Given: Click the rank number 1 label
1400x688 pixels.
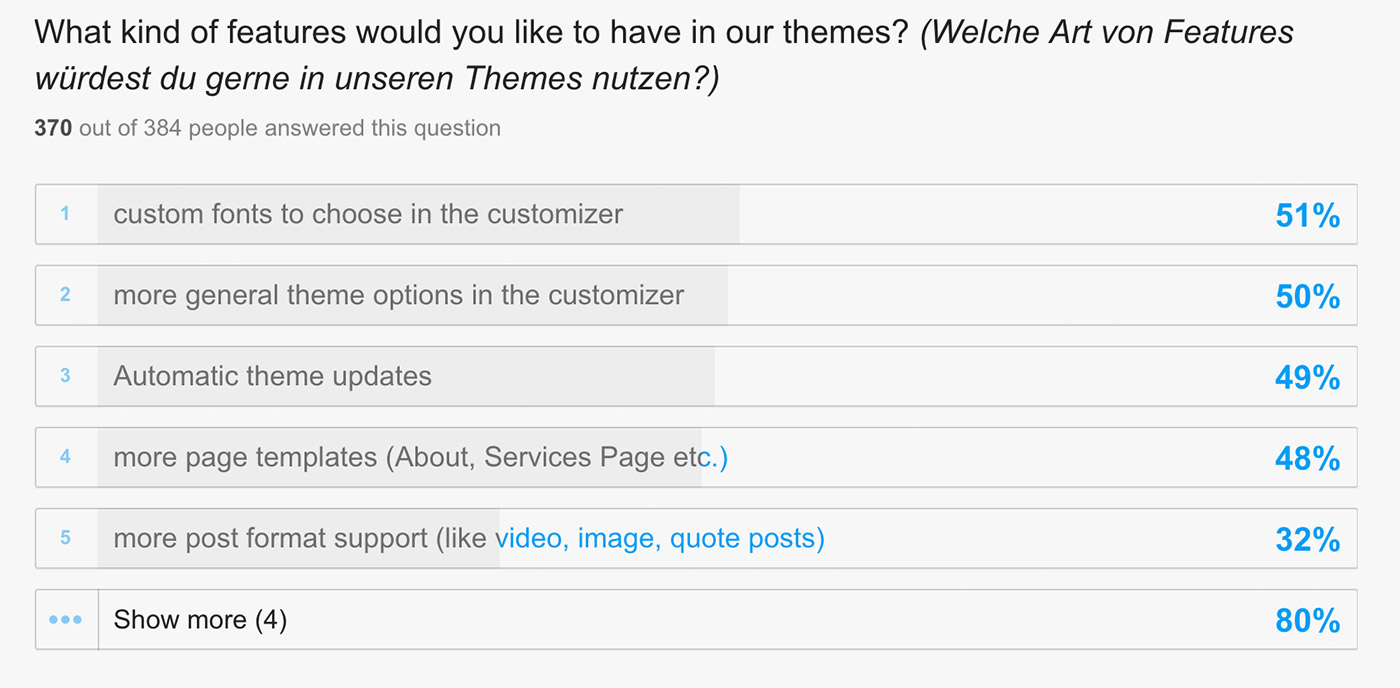Looking at the screenshot, I should [65, 214].
